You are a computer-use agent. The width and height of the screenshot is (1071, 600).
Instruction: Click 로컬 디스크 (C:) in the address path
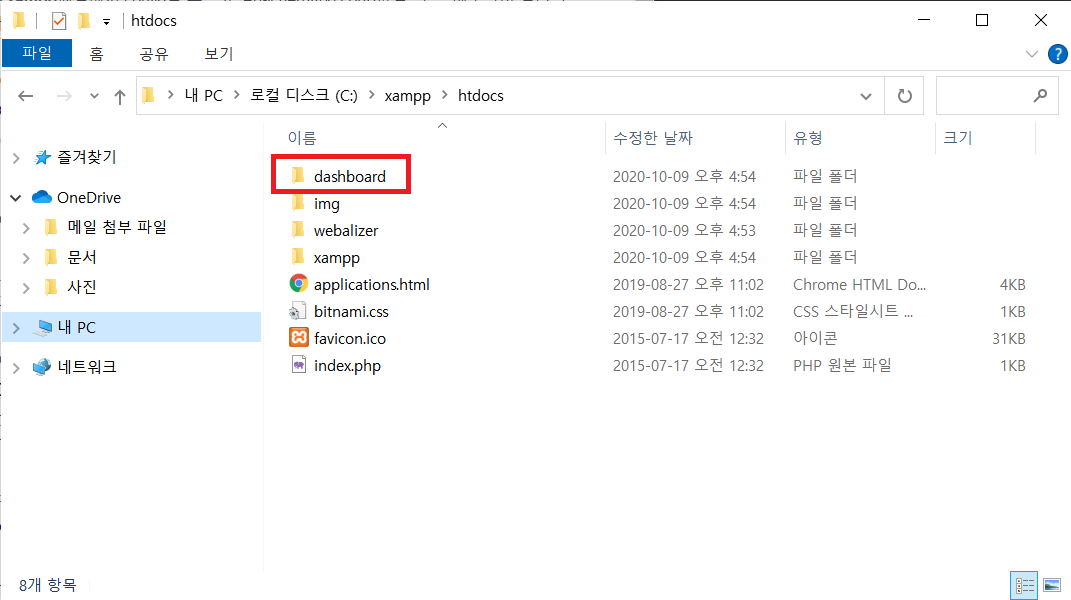tap(303, 96)
